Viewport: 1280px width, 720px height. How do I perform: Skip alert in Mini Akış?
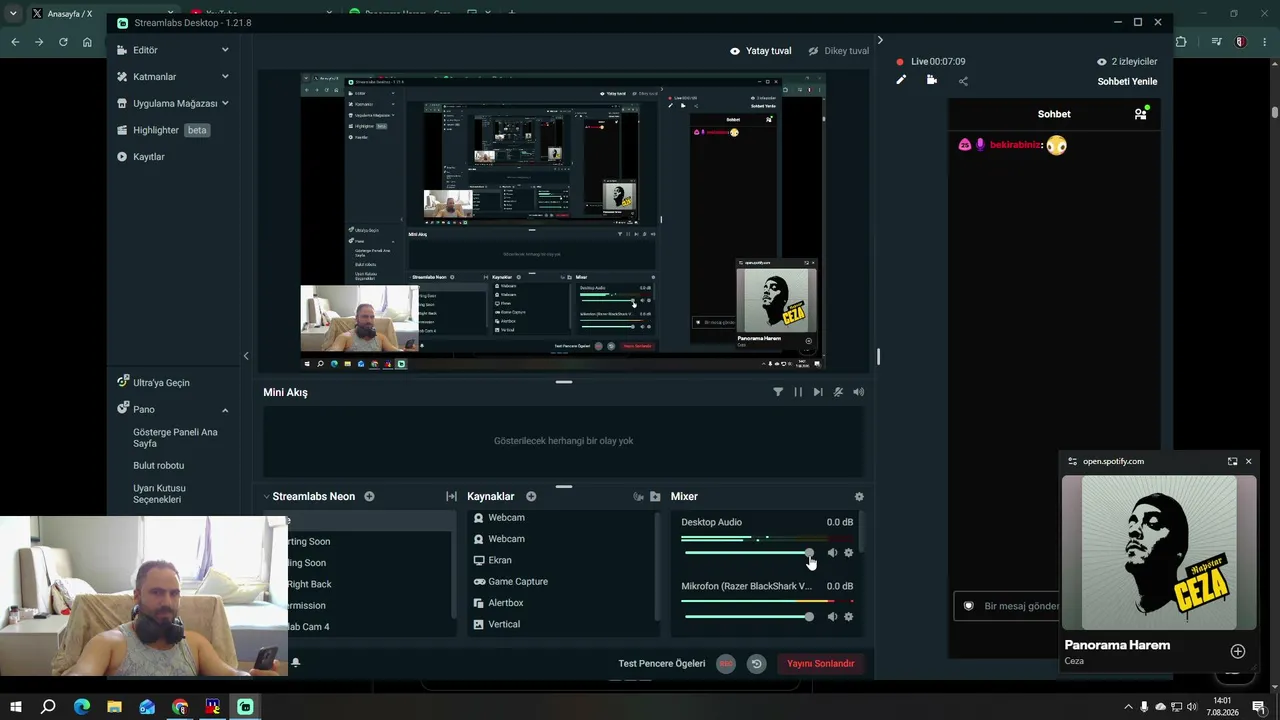click(818, 392)
